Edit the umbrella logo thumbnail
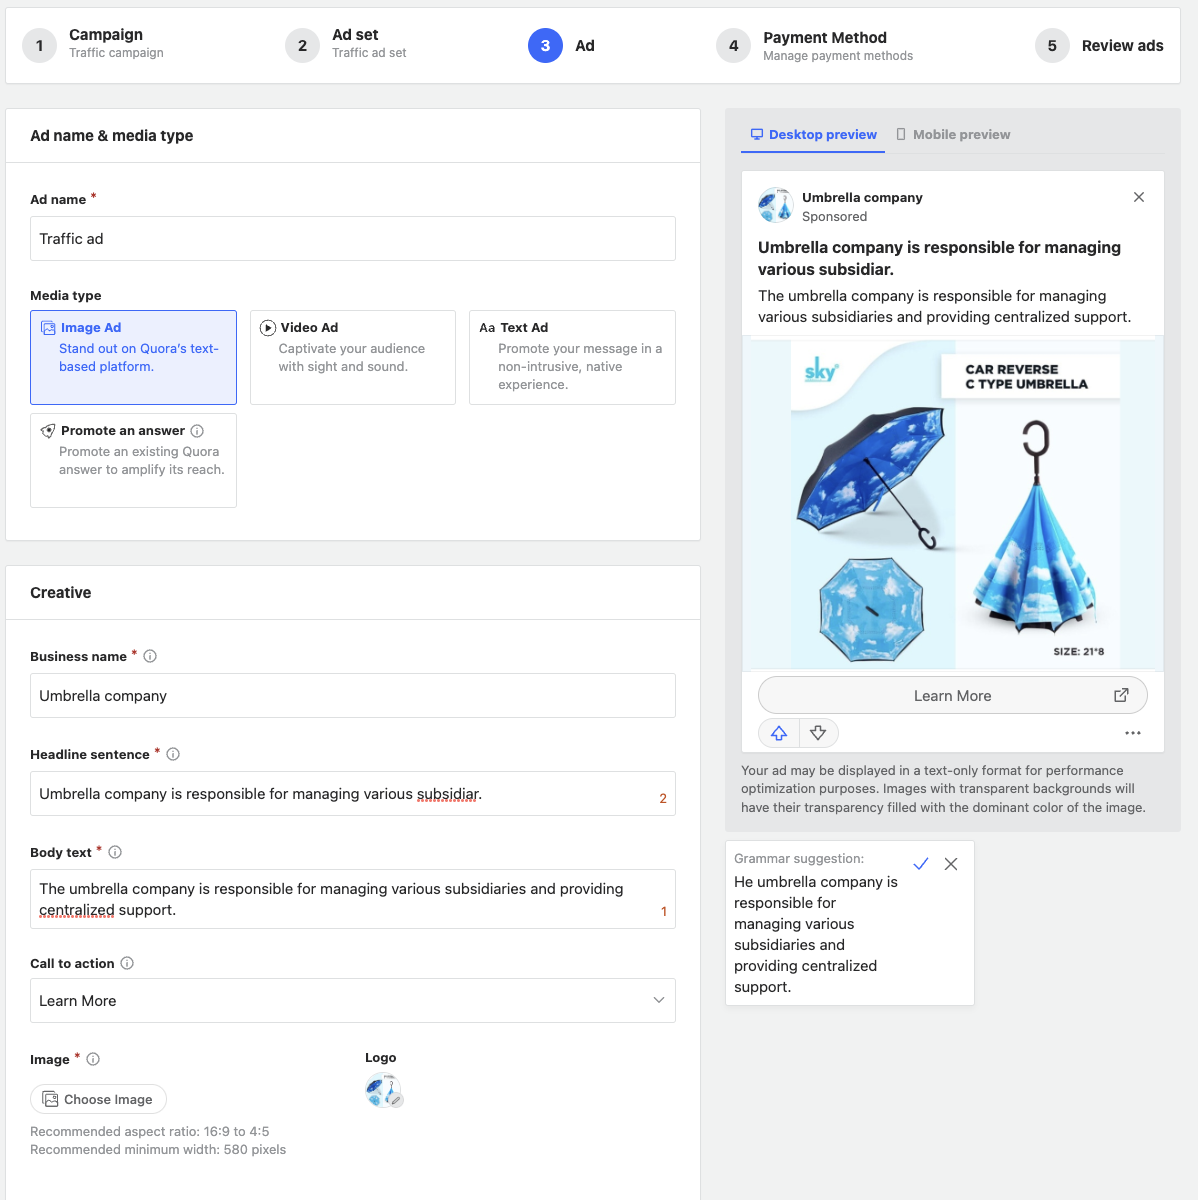This screenshot has width=1198, height=1200. point(382,1089)
